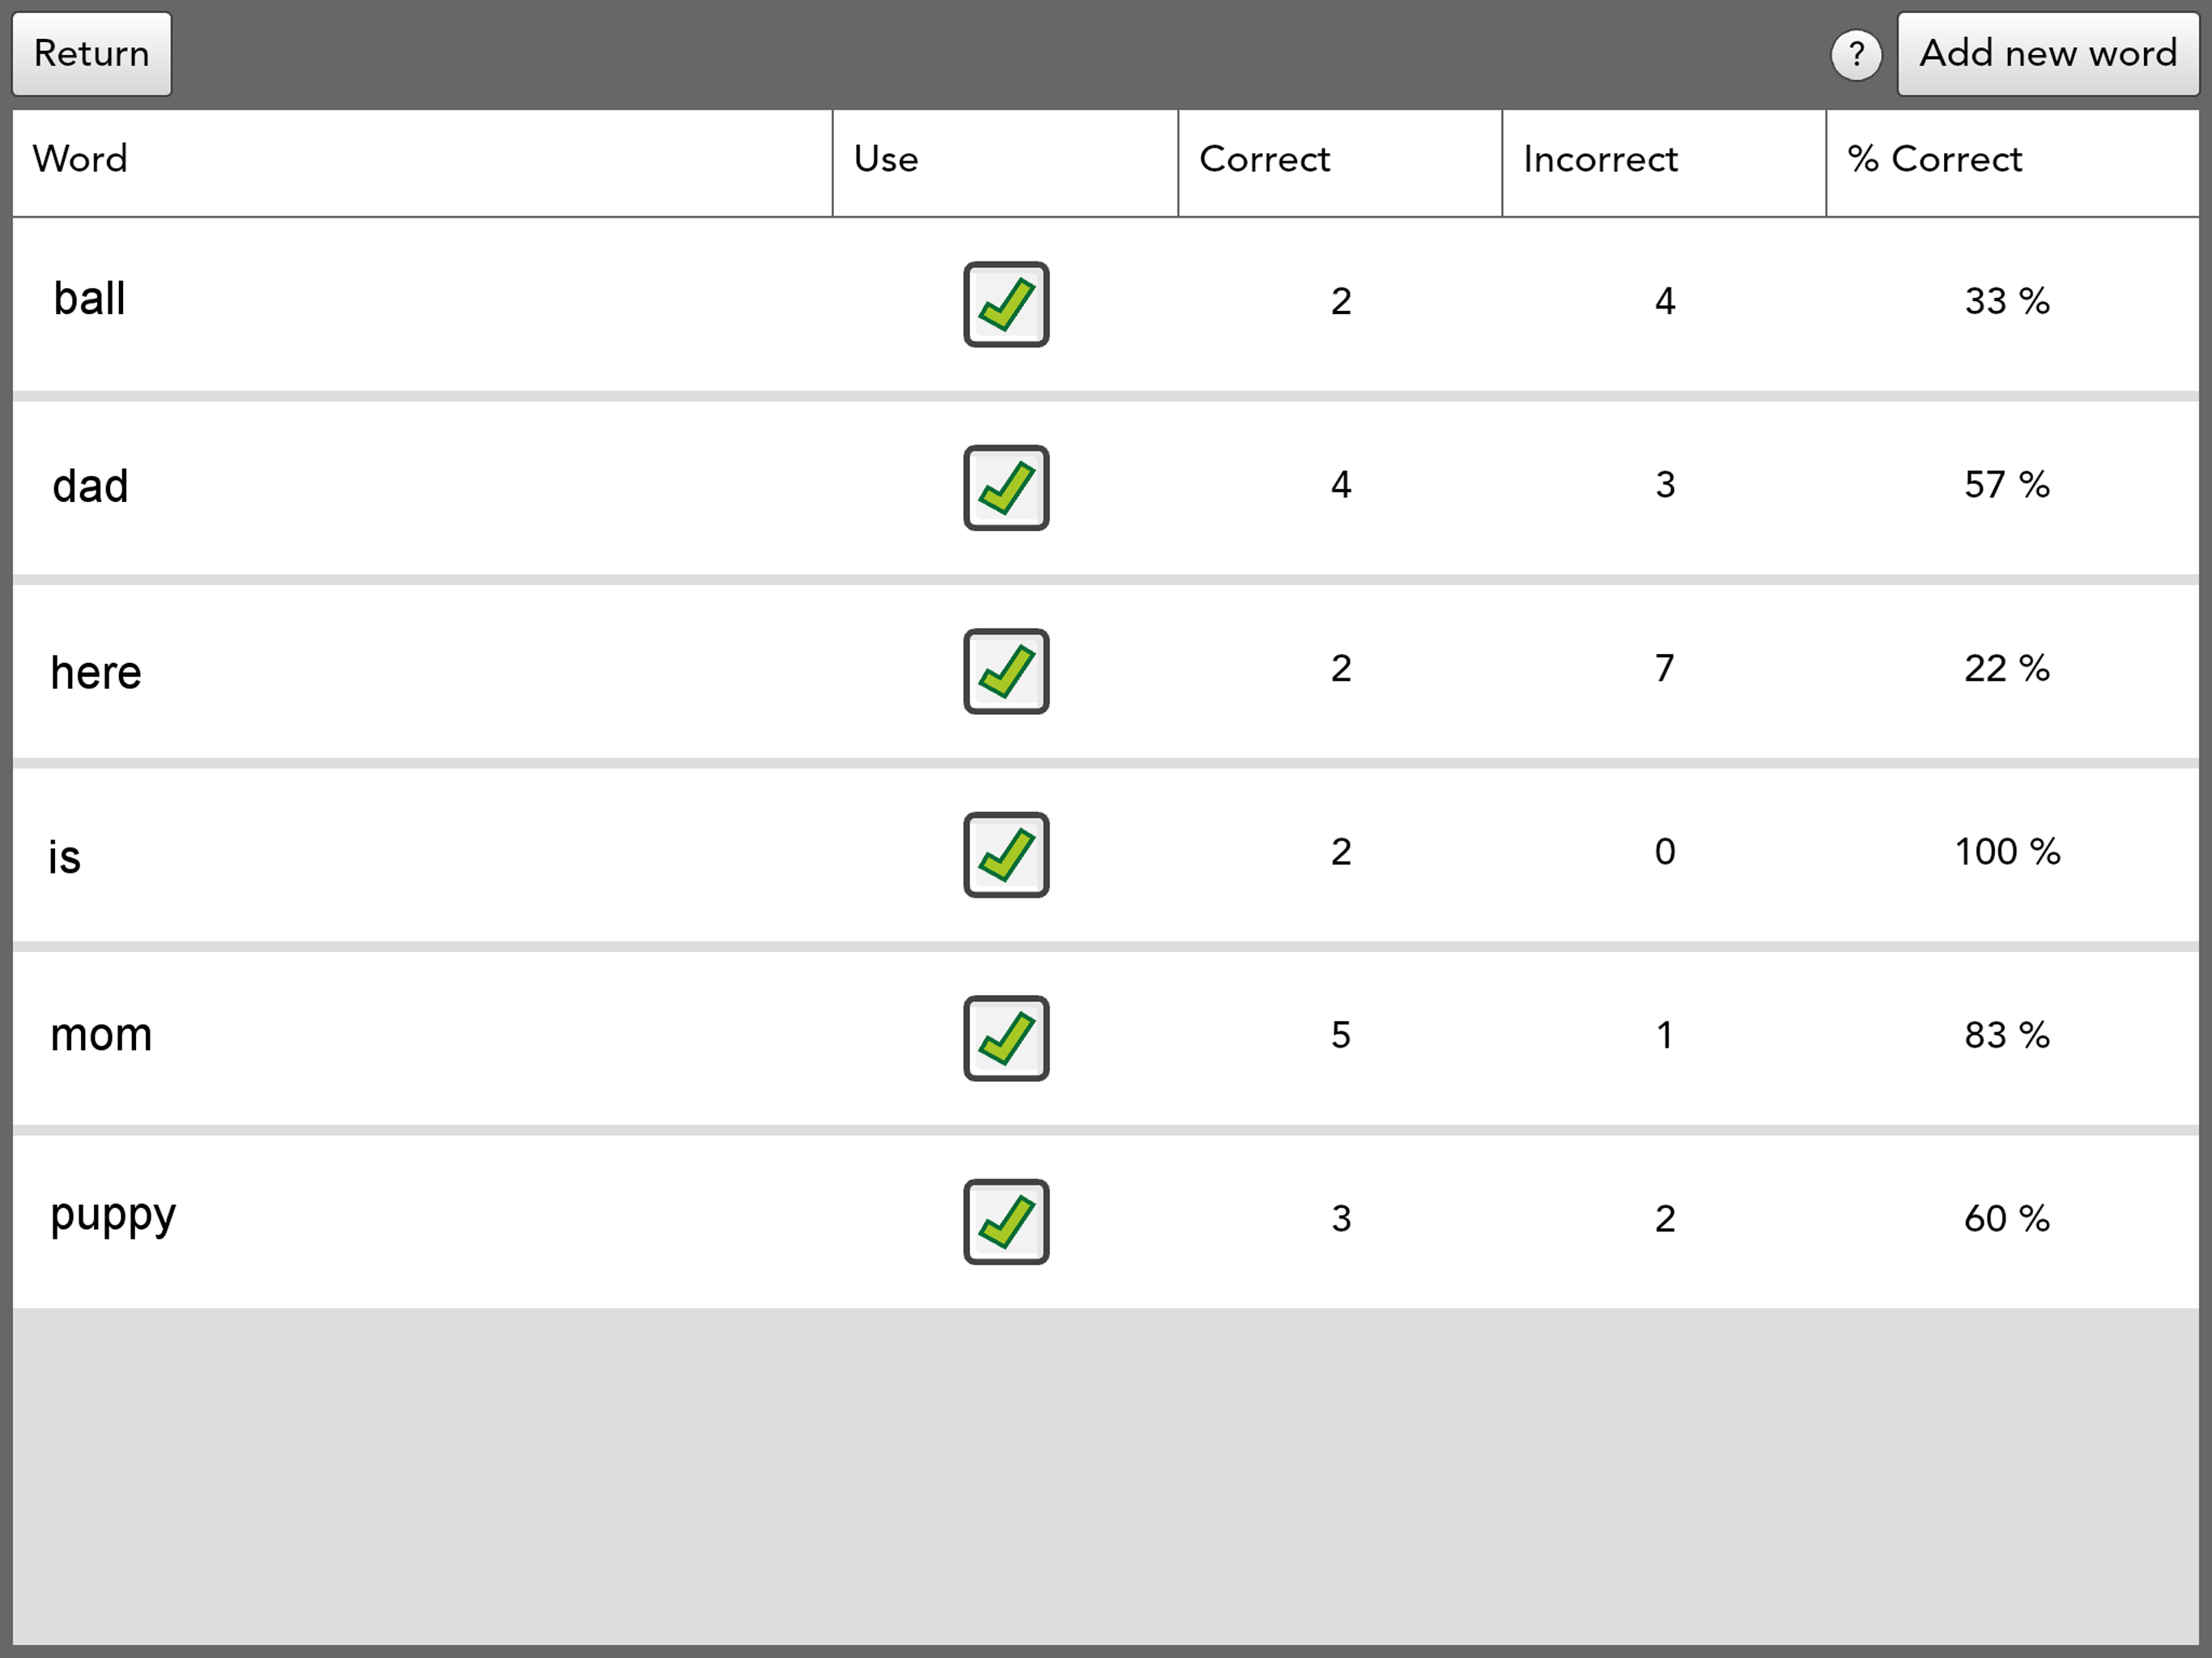Toggle the Use checkbox for mom
2212x1658 pixels.
pos(1006,1038)
